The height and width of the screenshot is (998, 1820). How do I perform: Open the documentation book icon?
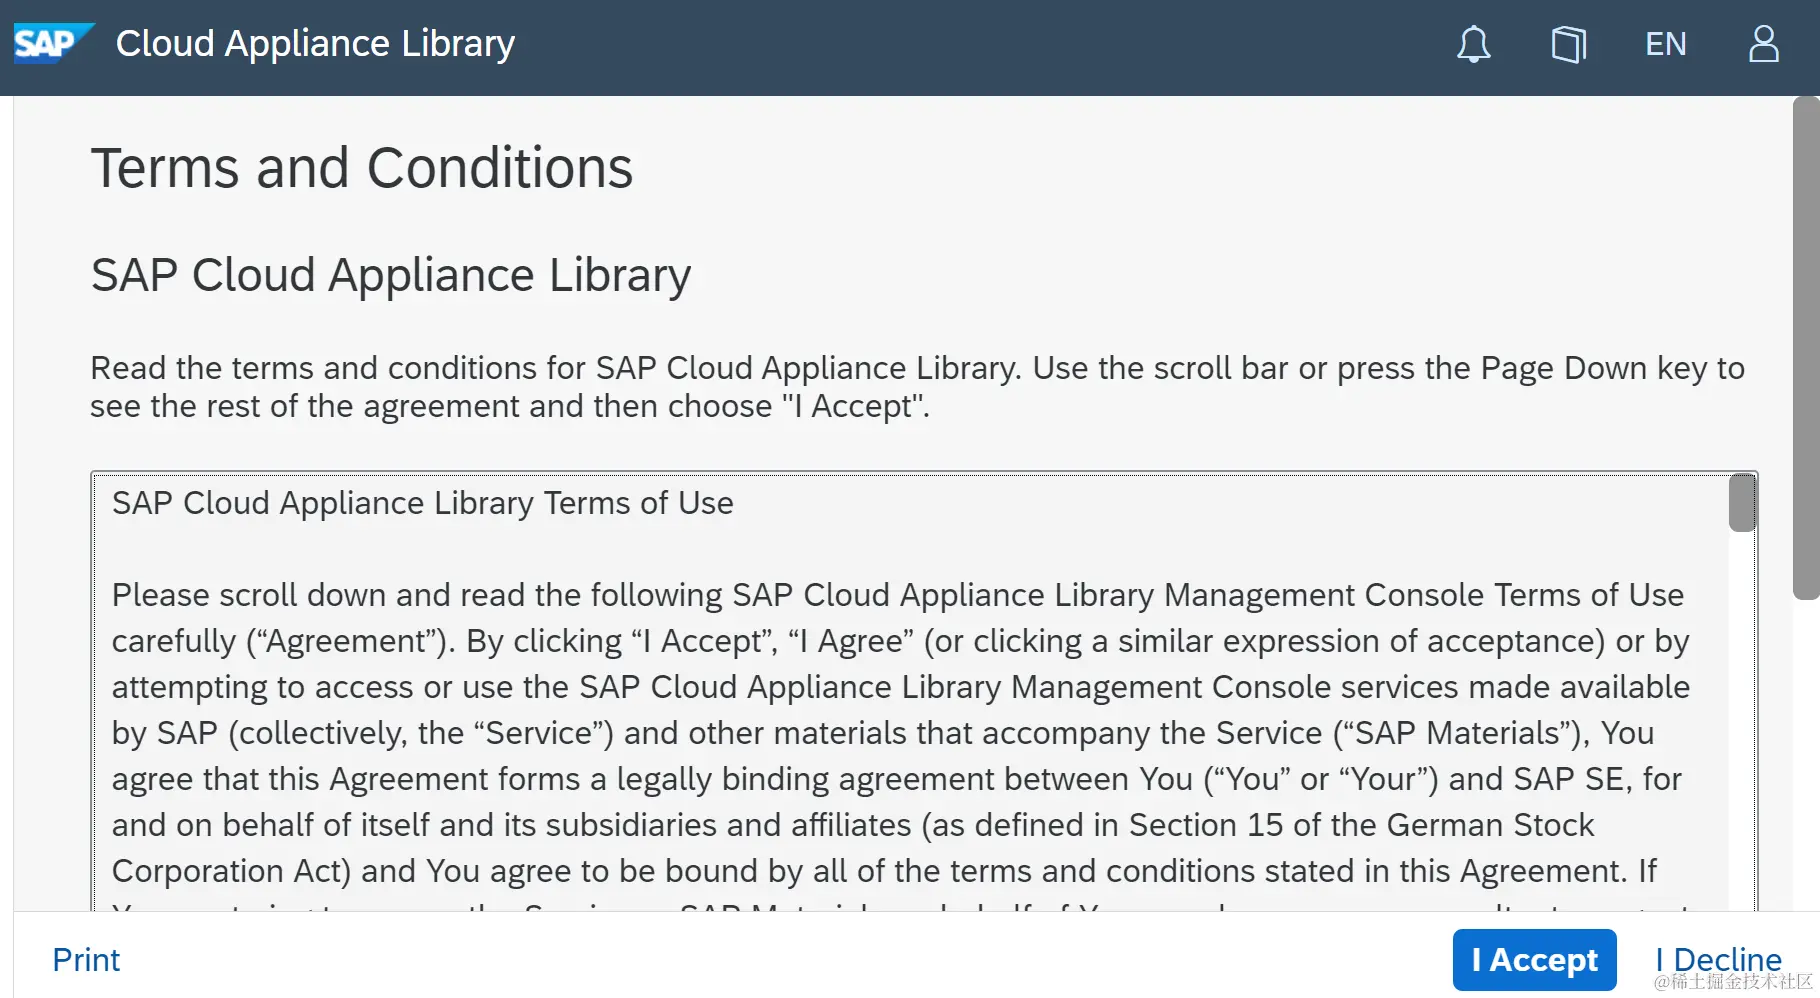1568,44
